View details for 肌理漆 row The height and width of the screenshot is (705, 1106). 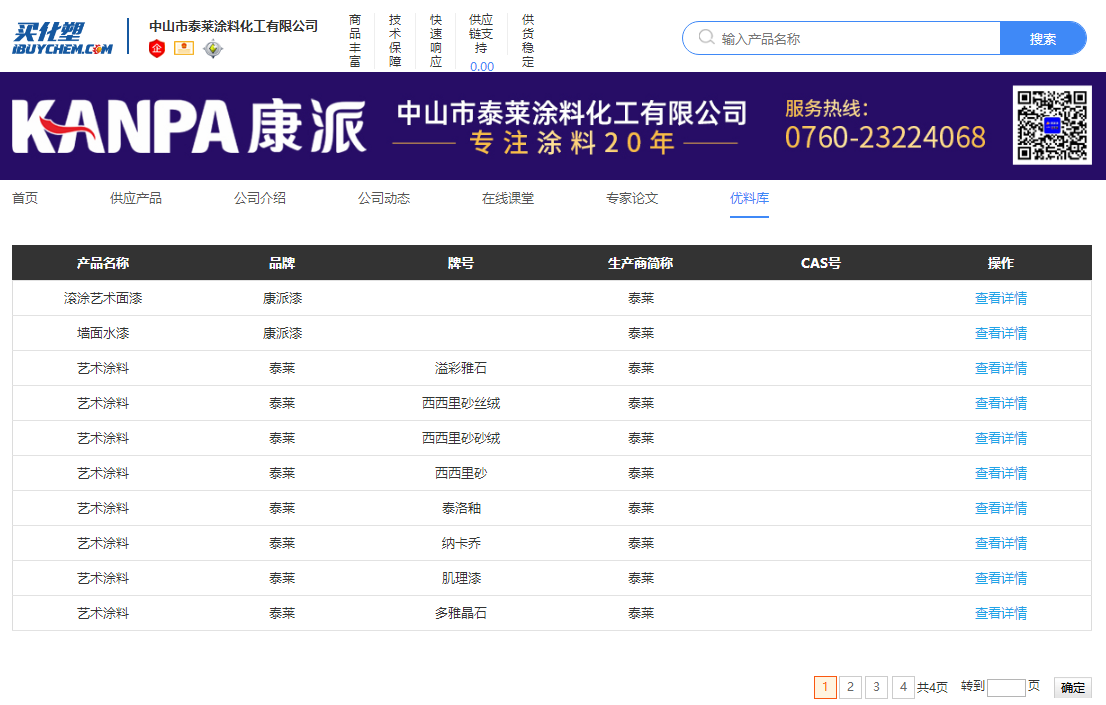1000,578
